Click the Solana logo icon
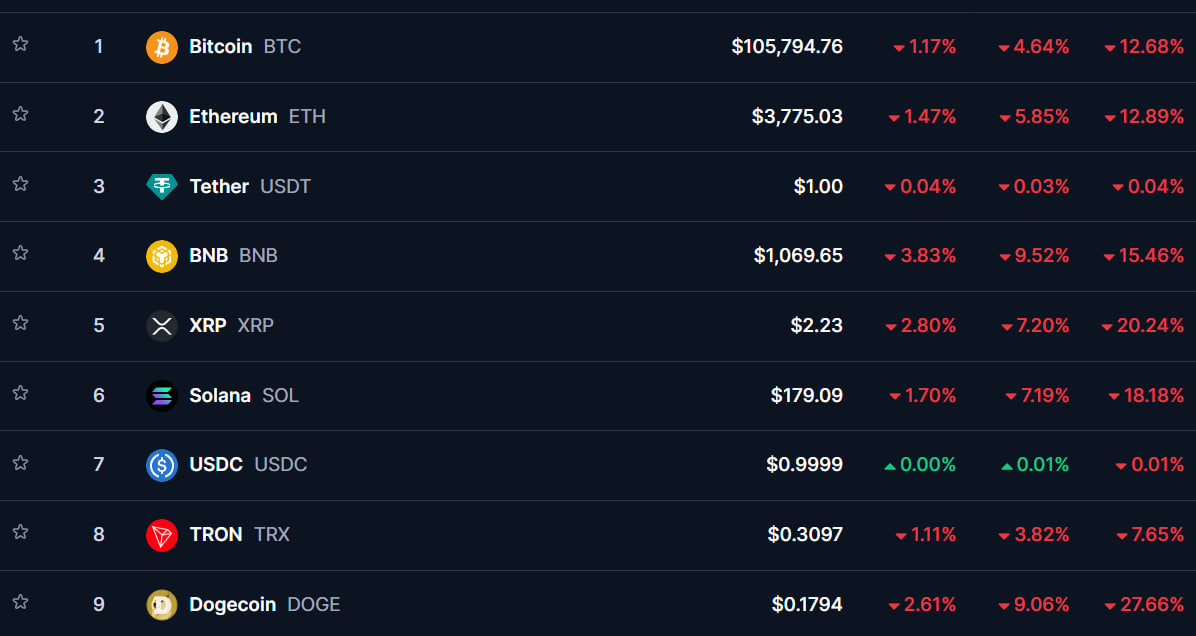1196x636 pixels. point(162,396)
